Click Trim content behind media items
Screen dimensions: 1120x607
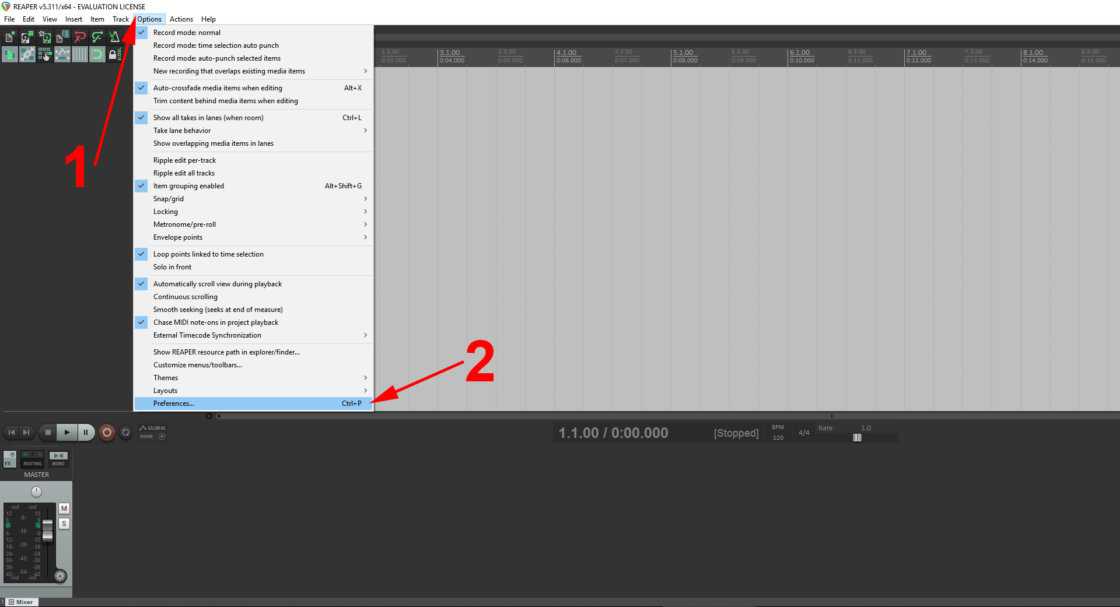coord(253,101)
